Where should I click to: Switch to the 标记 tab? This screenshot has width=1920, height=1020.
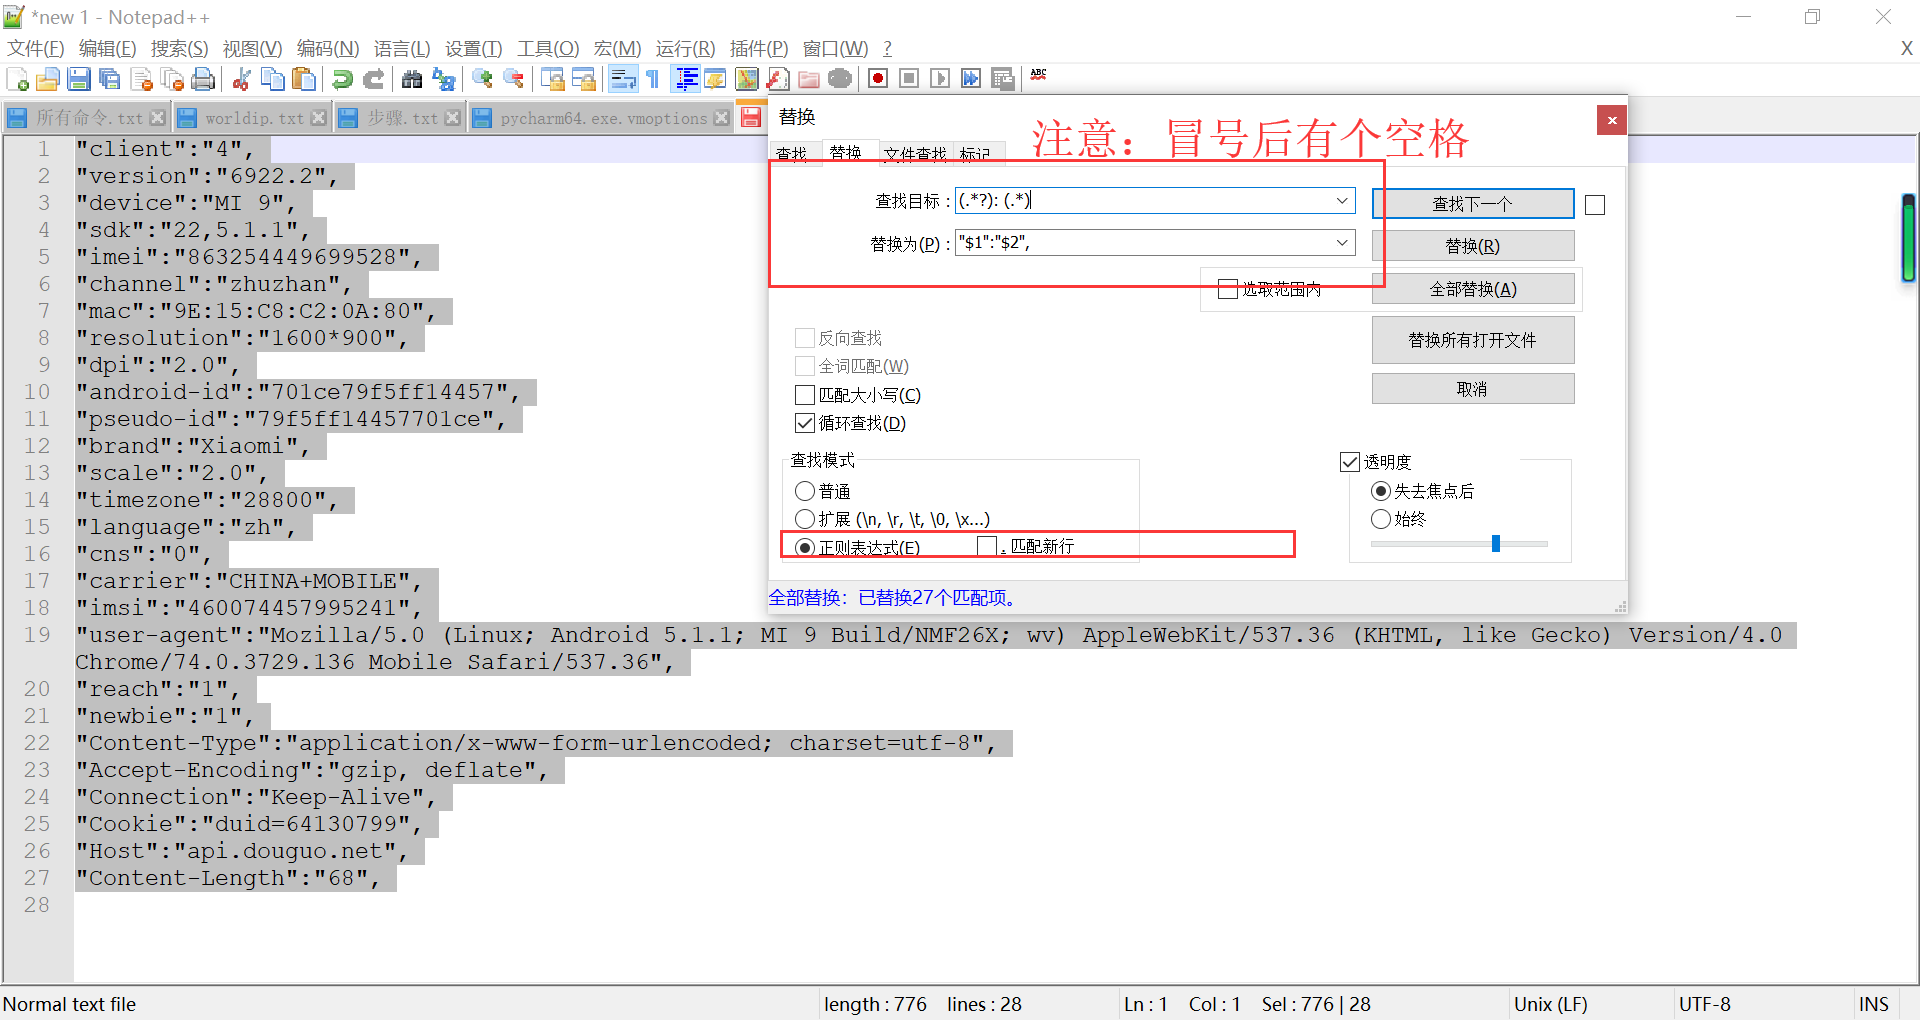975,153
